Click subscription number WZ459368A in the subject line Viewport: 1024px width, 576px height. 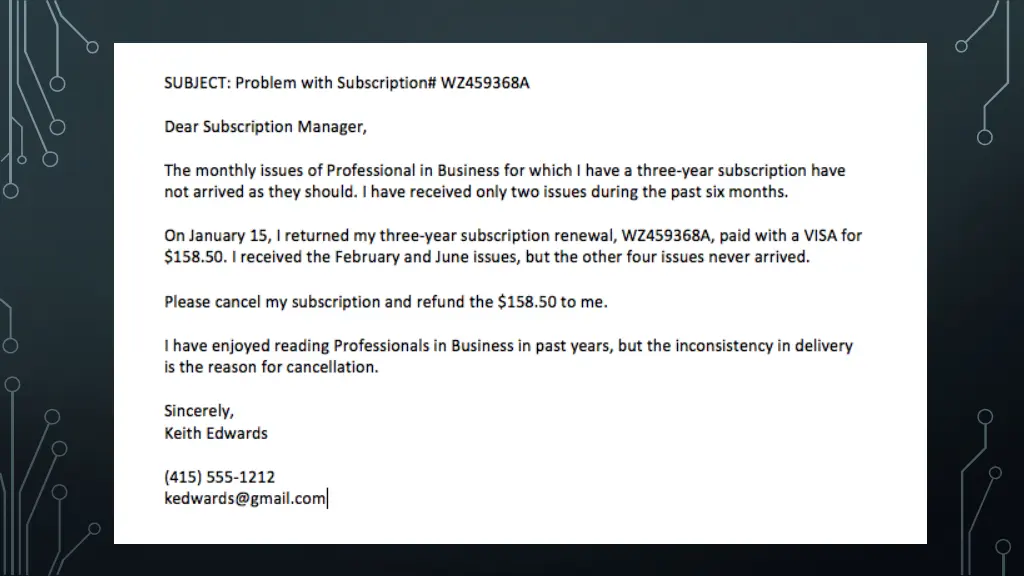[485, 83]
